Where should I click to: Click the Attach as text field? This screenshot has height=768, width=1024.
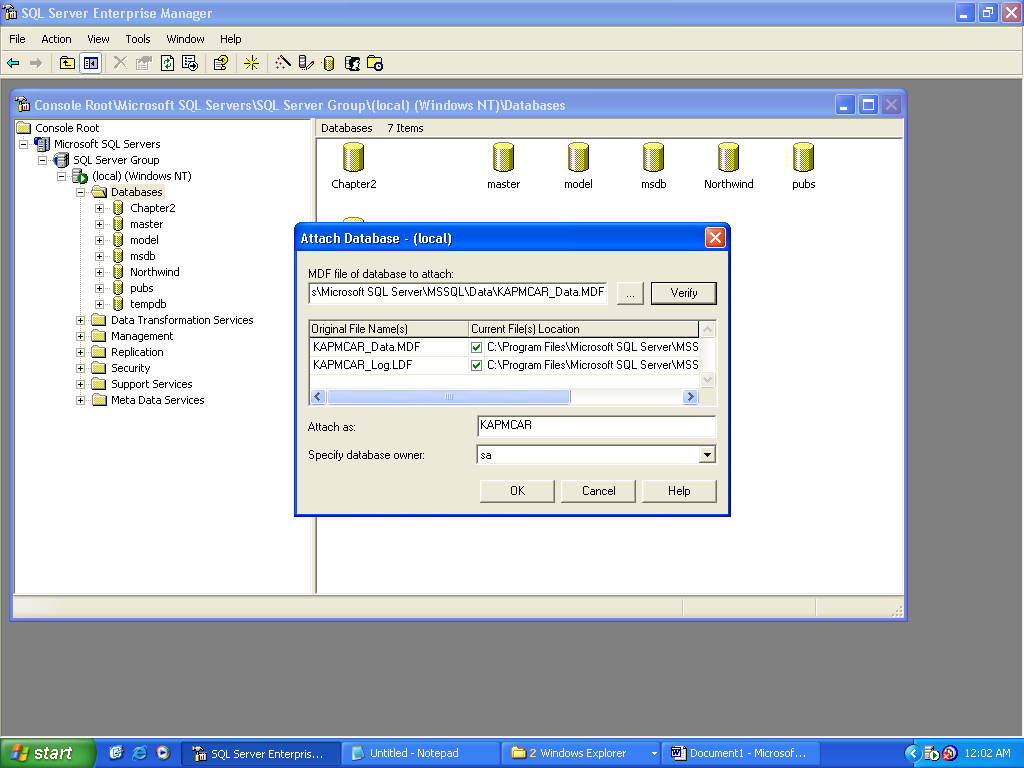click(x=596, y=426)
